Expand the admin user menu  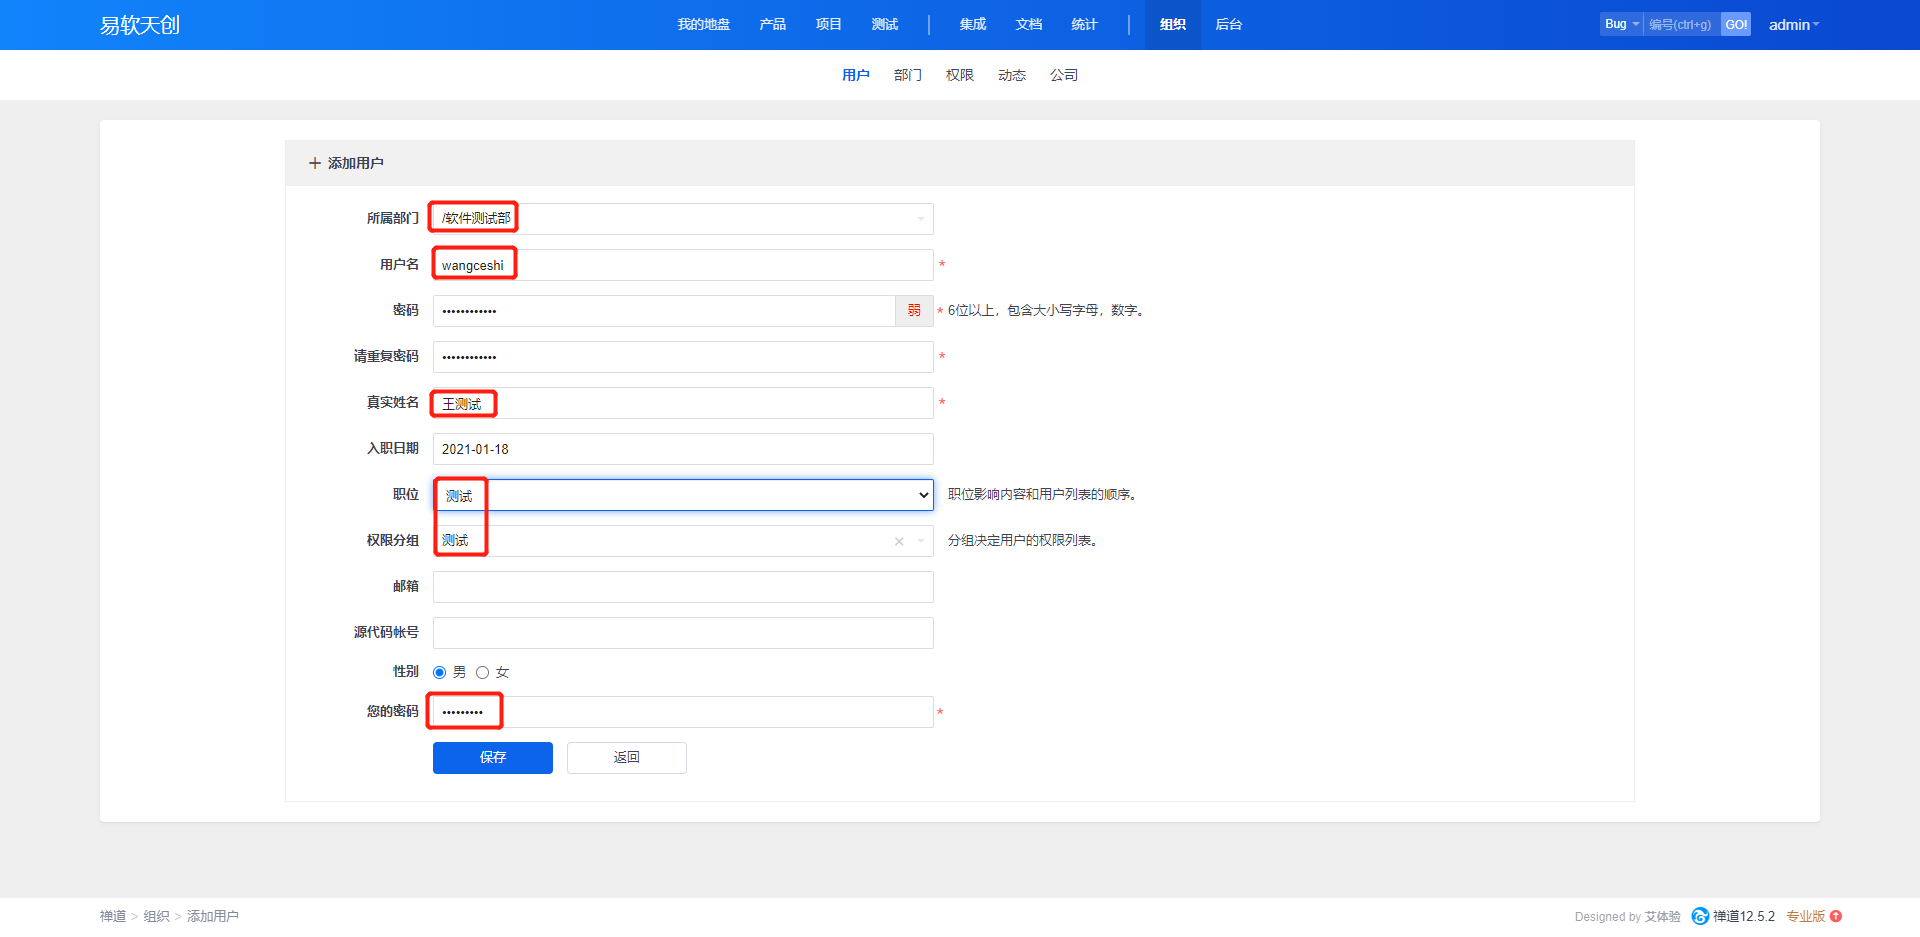tap(1793, 25)
